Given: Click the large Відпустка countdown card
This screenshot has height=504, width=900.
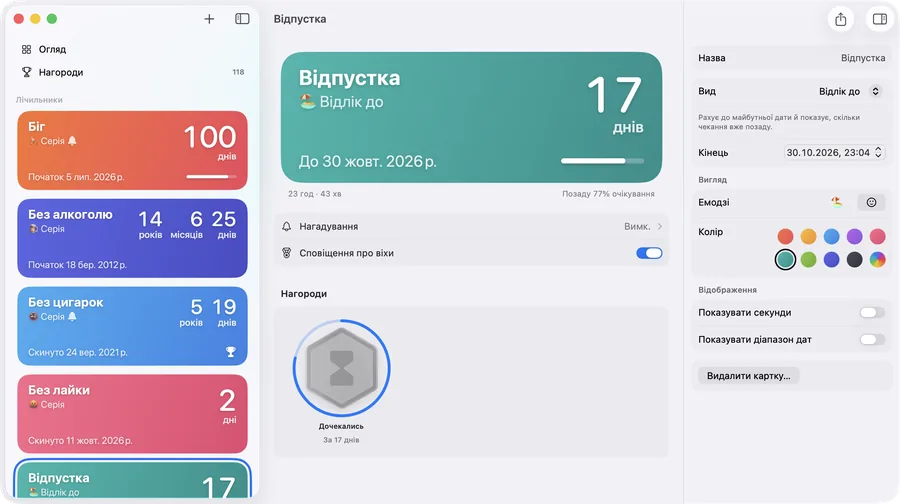Looking at the screenshot, I should tap(471, 118).
